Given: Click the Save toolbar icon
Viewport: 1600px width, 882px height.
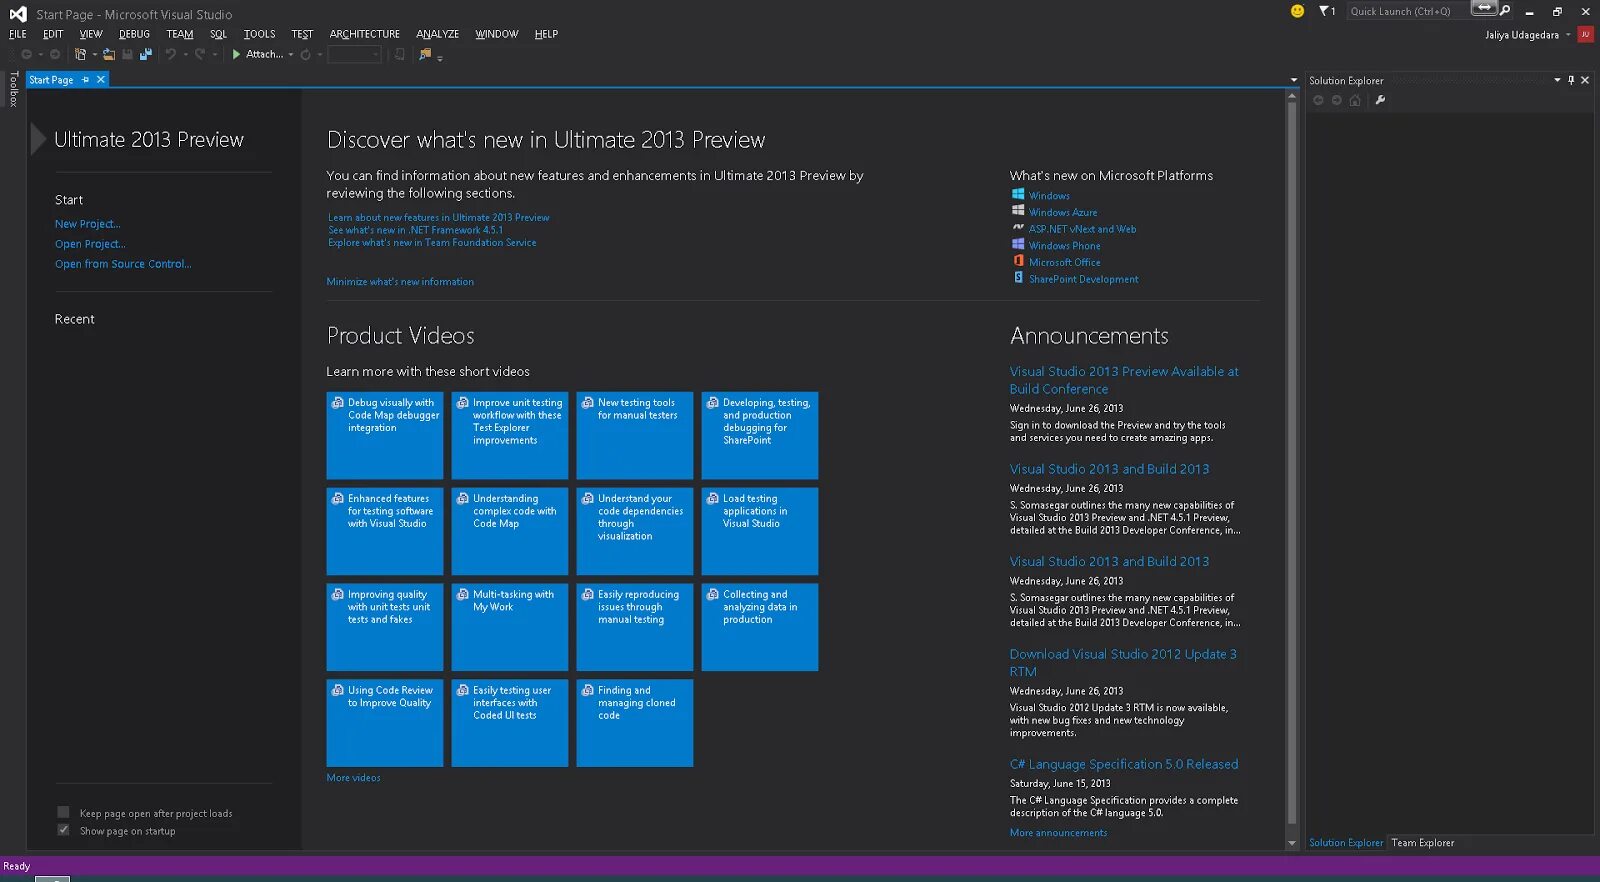Looking at the screenshot, I should pyautogui.click(x=127, y=54).
